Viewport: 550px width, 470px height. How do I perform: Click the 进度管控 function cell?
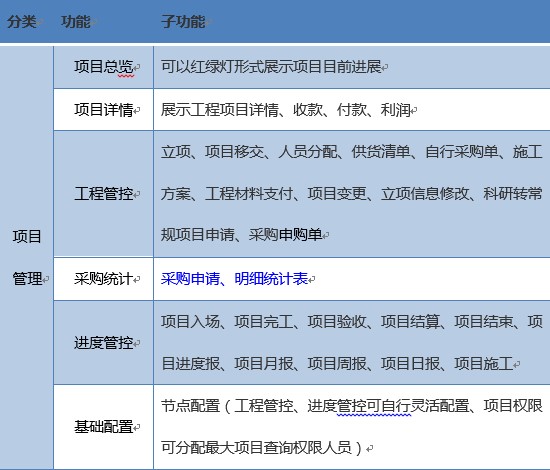(x=104, y=343)
